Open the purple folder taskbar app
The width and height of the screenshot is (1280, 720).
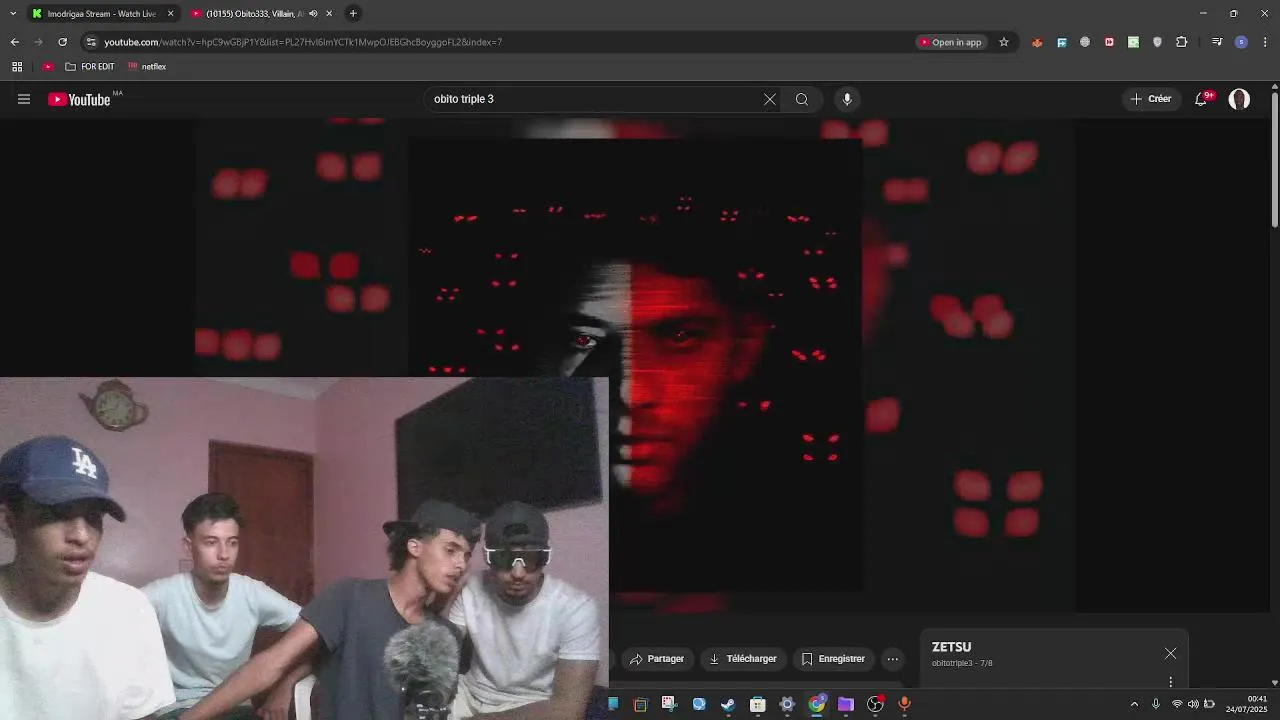point(846,704)
